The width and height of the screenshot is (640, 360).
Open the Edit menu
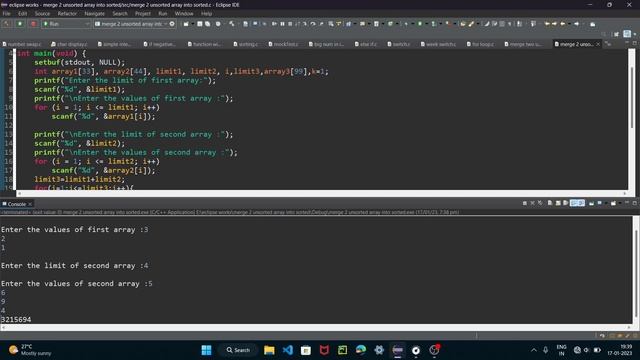coord(22,13)
